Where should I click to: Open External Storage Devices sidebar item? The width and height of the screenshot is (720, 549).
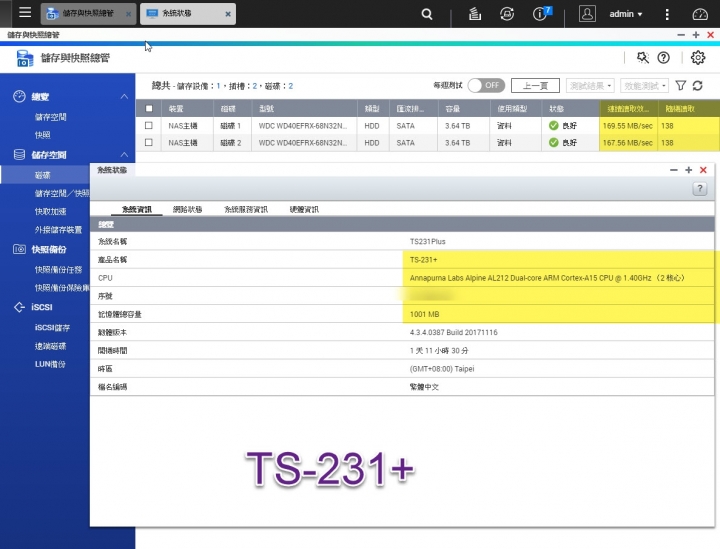coord(58,230)
